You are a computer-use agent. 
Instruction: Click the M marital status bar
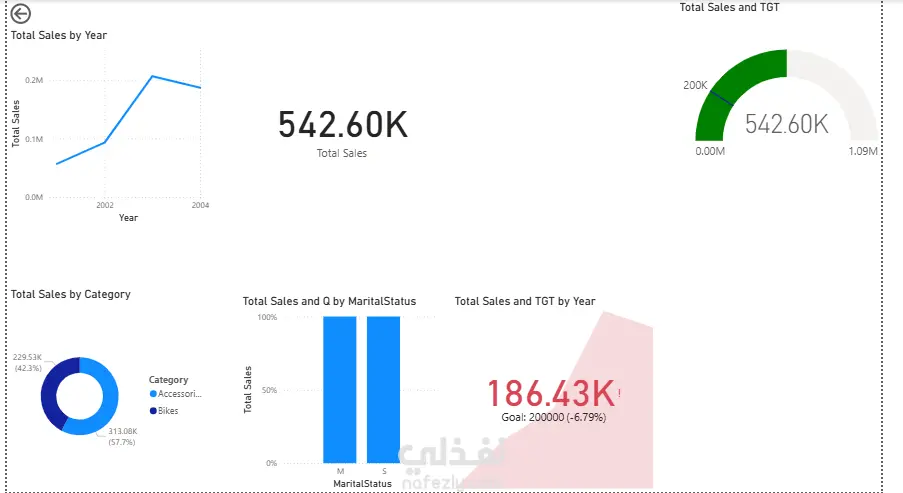tap(339, 389)
